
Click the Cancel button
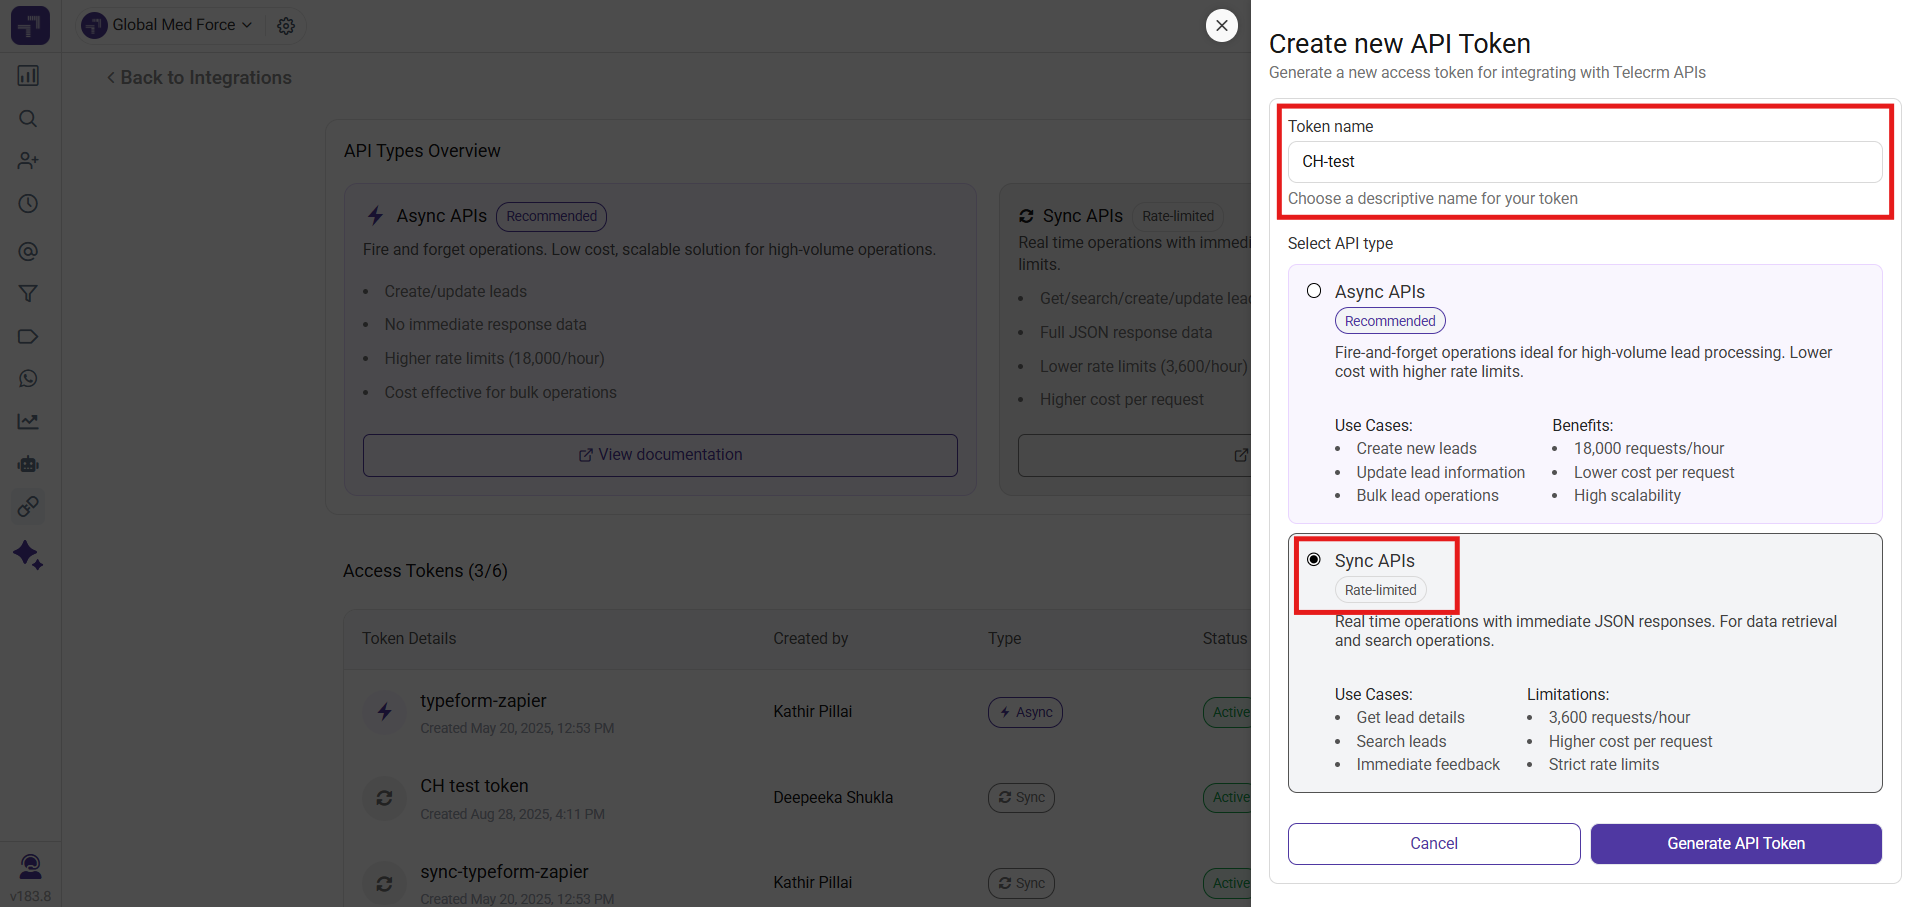pos(1434,844)
